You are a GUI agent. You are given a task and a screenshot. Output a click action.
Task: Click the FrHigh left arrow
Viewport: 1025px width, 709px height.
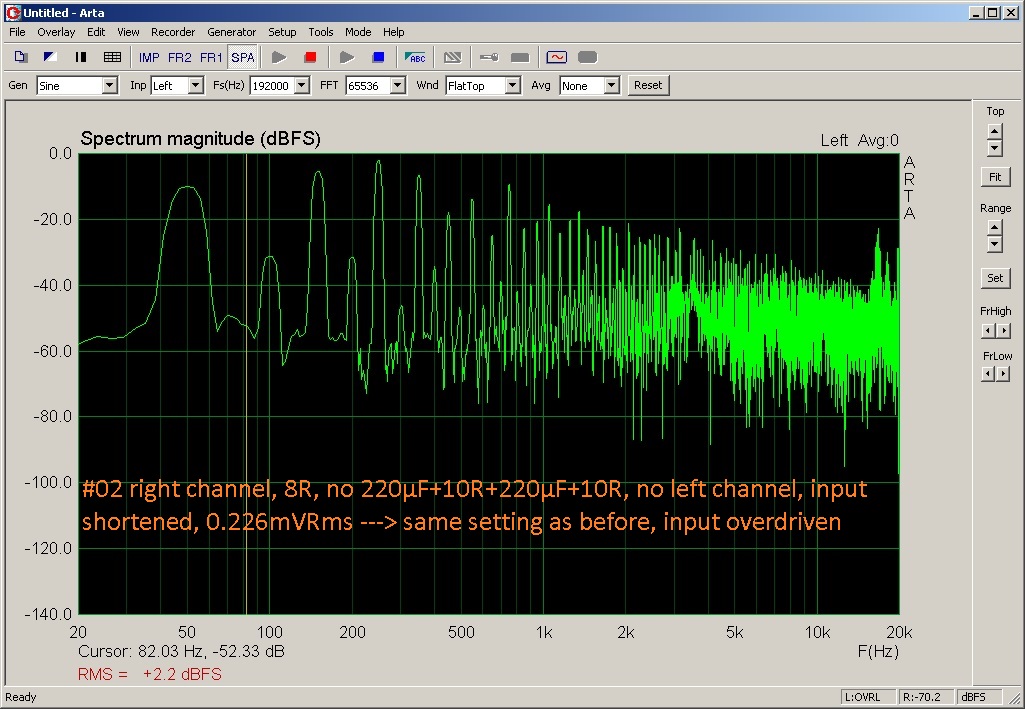click(x=988, y=331)
